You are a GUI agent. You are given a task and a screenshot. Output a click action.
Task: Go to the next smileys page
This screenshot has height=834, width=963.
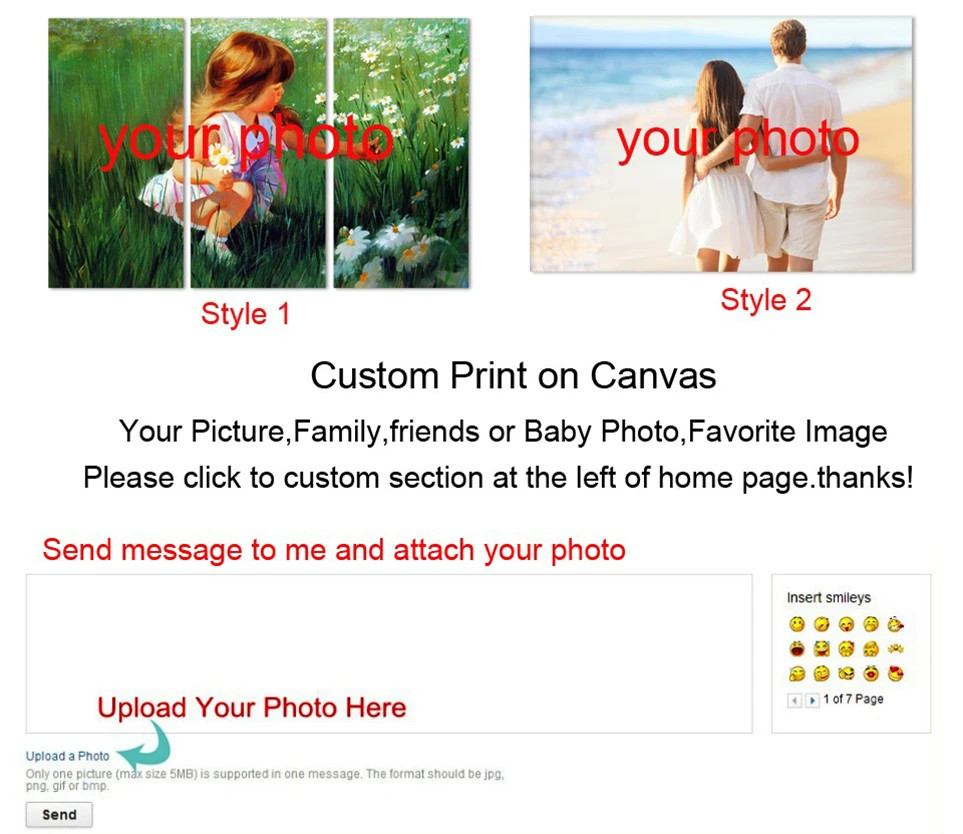[812, 700]
